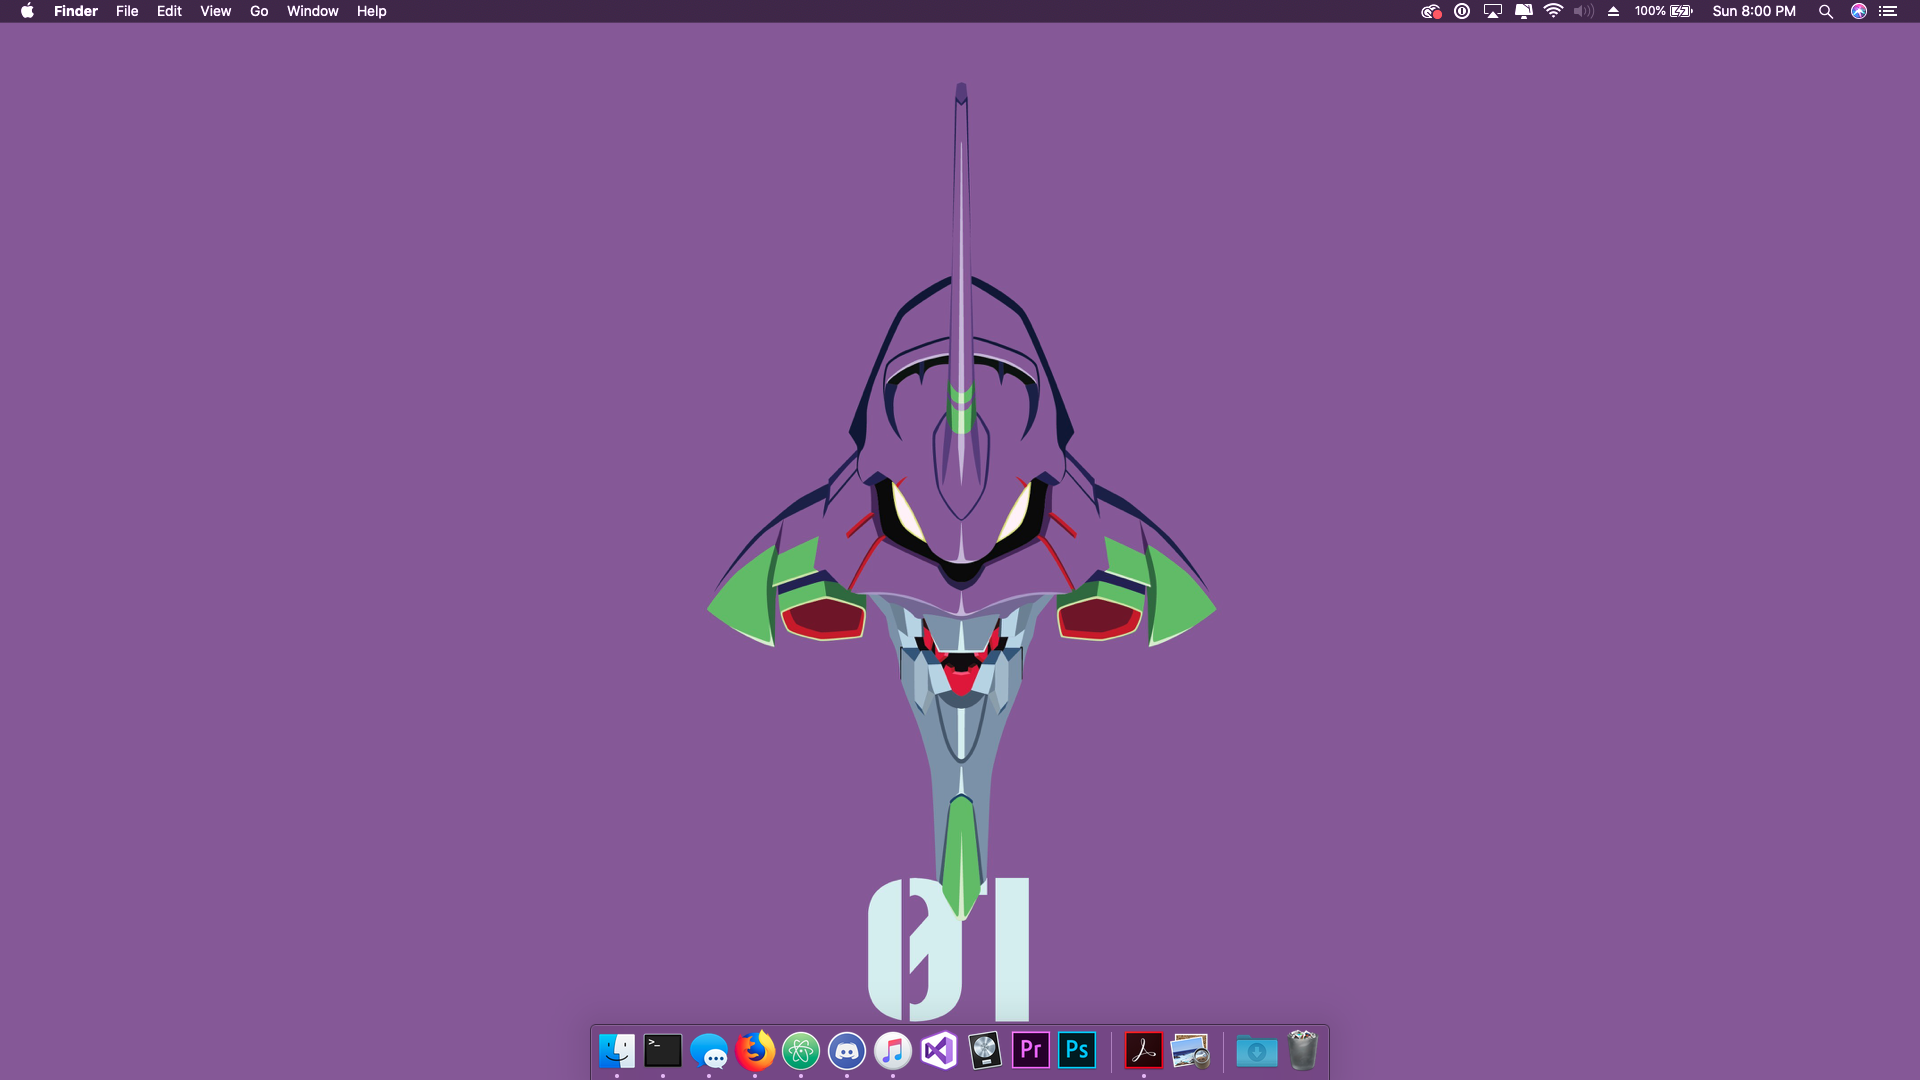The image size is (1920, 1080).
Task: Open Adobe Premiere Pro from the Dock
Action: coord(1031,1051)
